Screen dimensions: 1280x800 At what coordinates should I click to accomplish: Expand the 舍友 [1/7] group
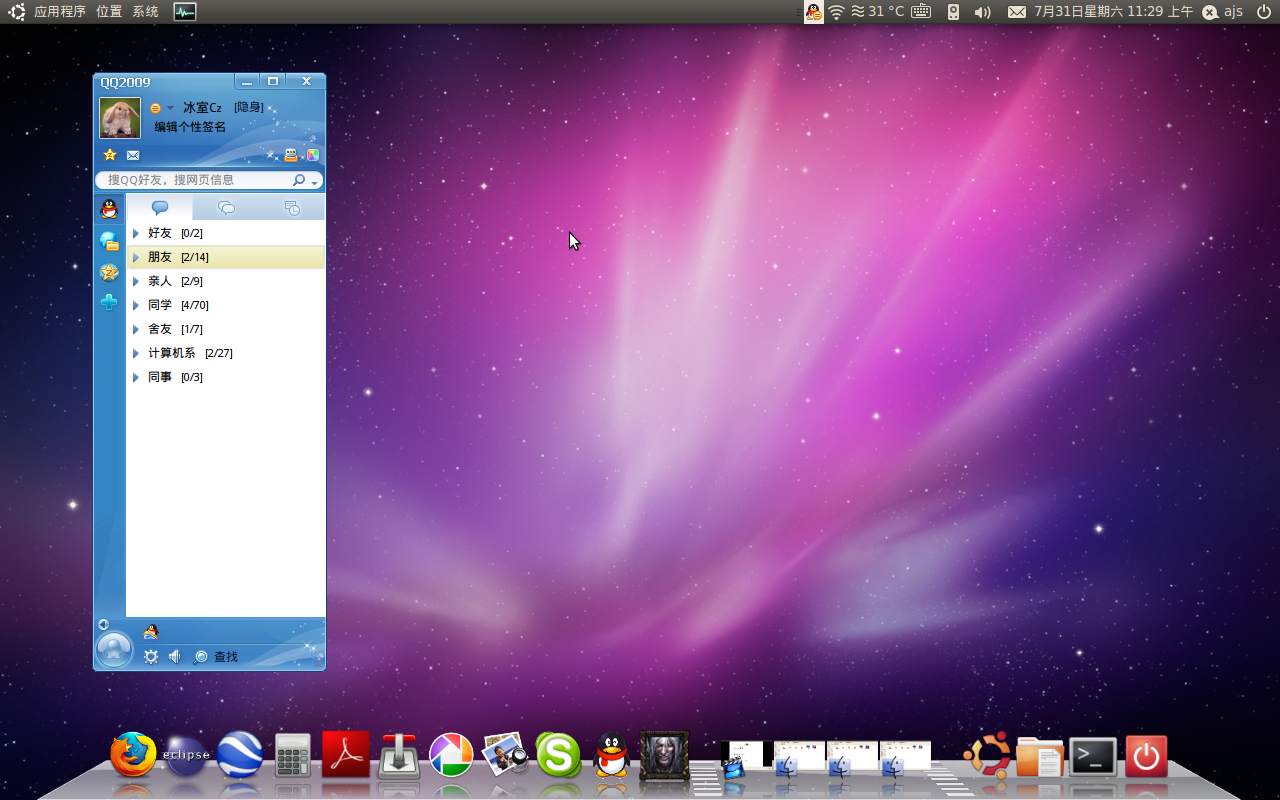click(x=226, y=329)
